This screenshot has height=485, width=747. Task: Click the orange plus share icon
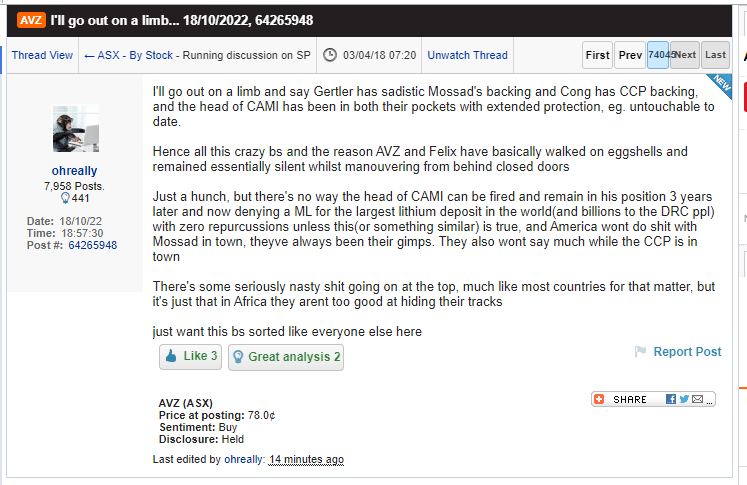tap(599, 399)
